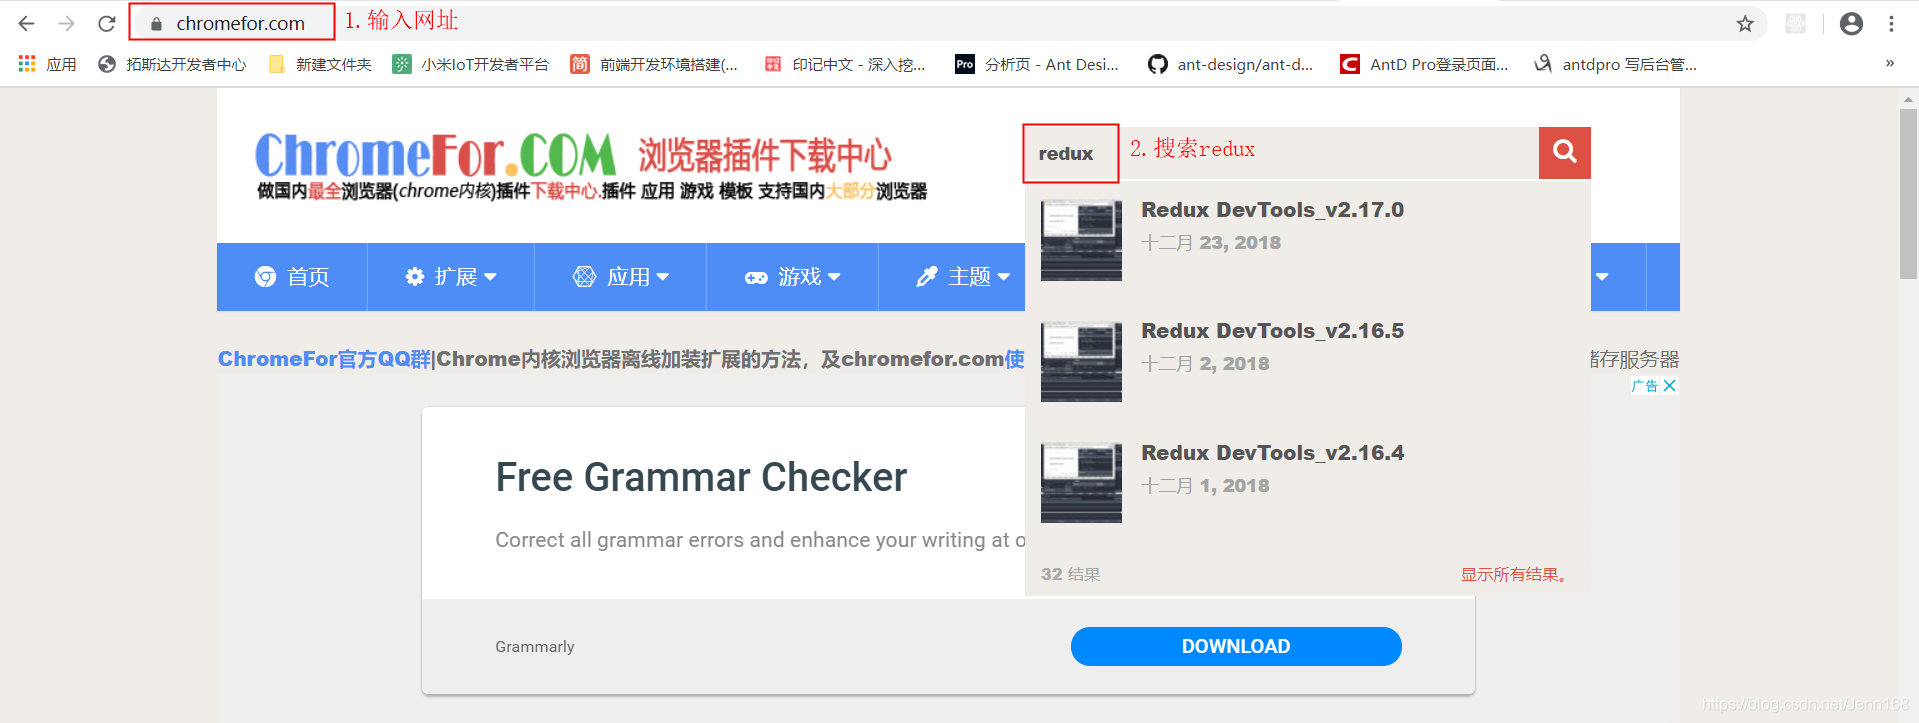Open AntD Pro登录页面 bookmark
1919x723 pixels.
click(1424, 64)
